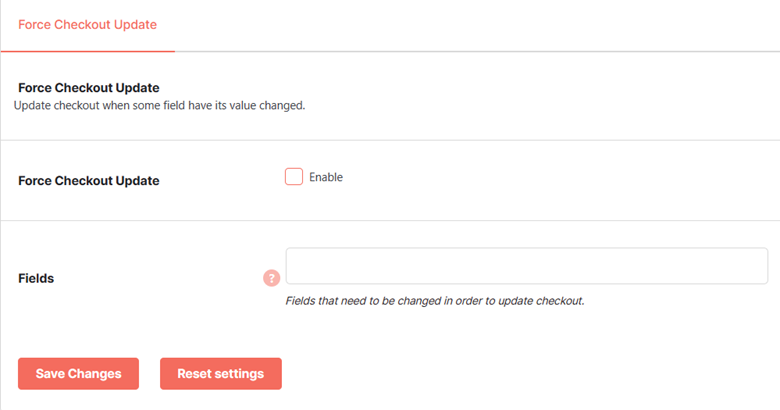Select the coral-colored tab title at top
This screenshot has height=410, width=780.
tap(88, 25)
